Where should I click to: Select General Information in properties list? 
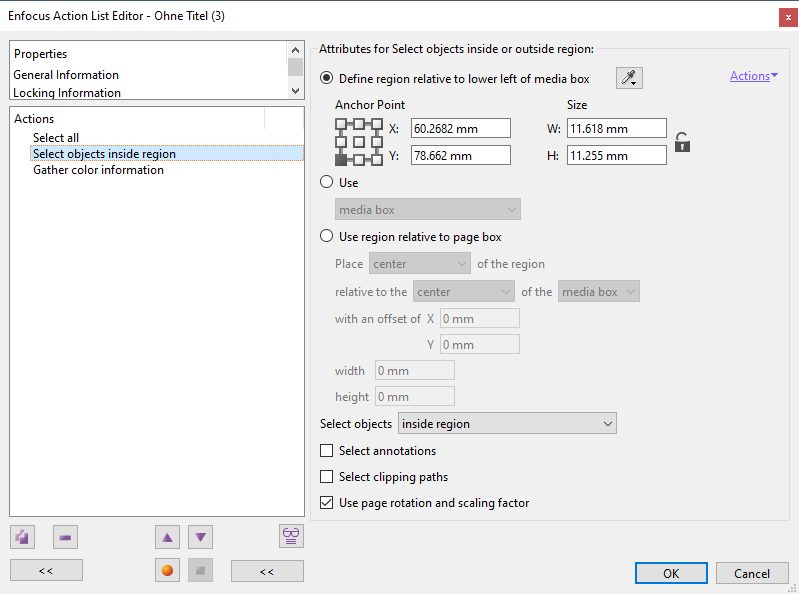[x=66, y=75]
